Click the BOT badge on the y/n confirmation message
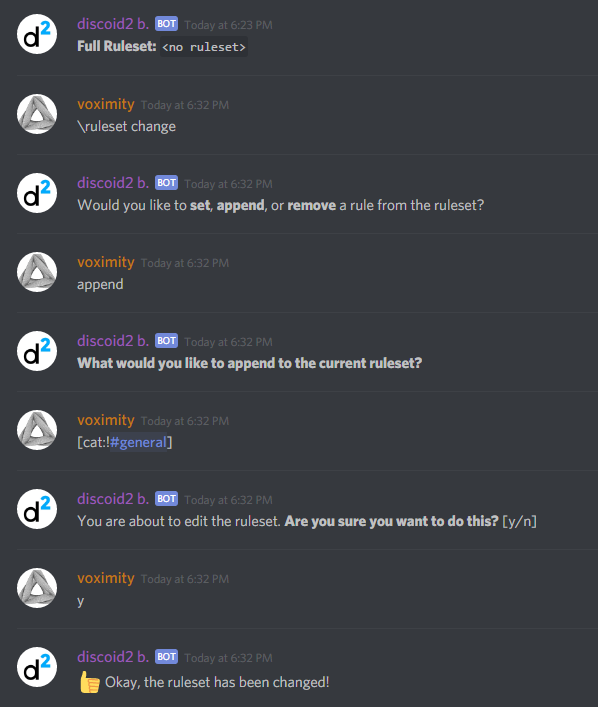598x707 pixels. point(166,499)
